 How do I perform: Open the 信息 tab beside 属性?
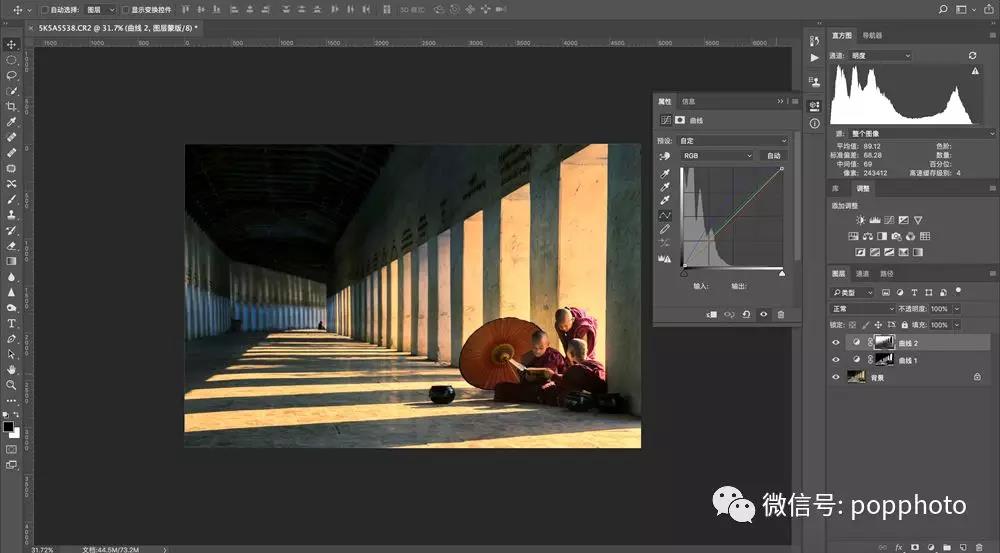click(688, 101)
